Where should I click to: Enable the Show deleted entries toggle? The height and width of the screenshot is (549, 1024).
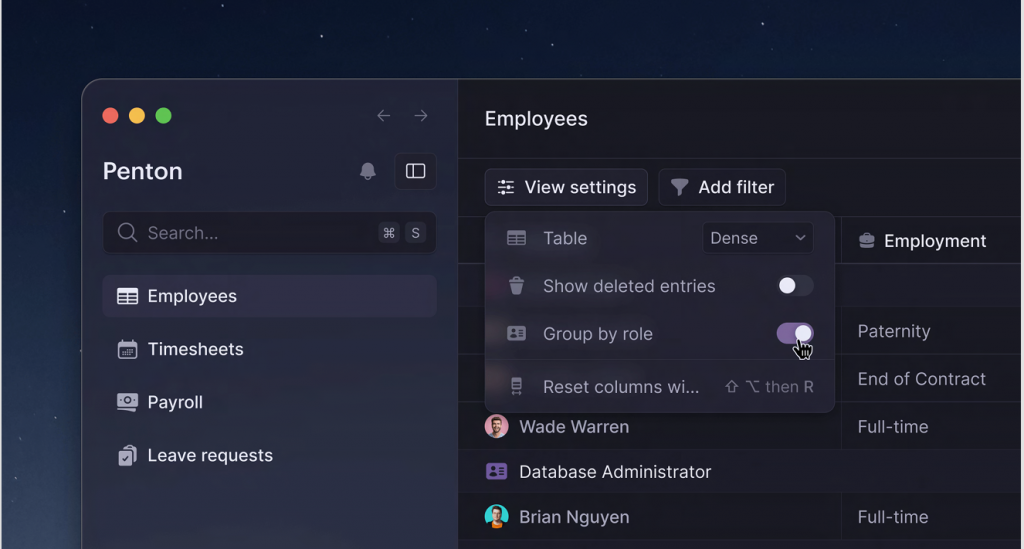[x=795, y=286]
